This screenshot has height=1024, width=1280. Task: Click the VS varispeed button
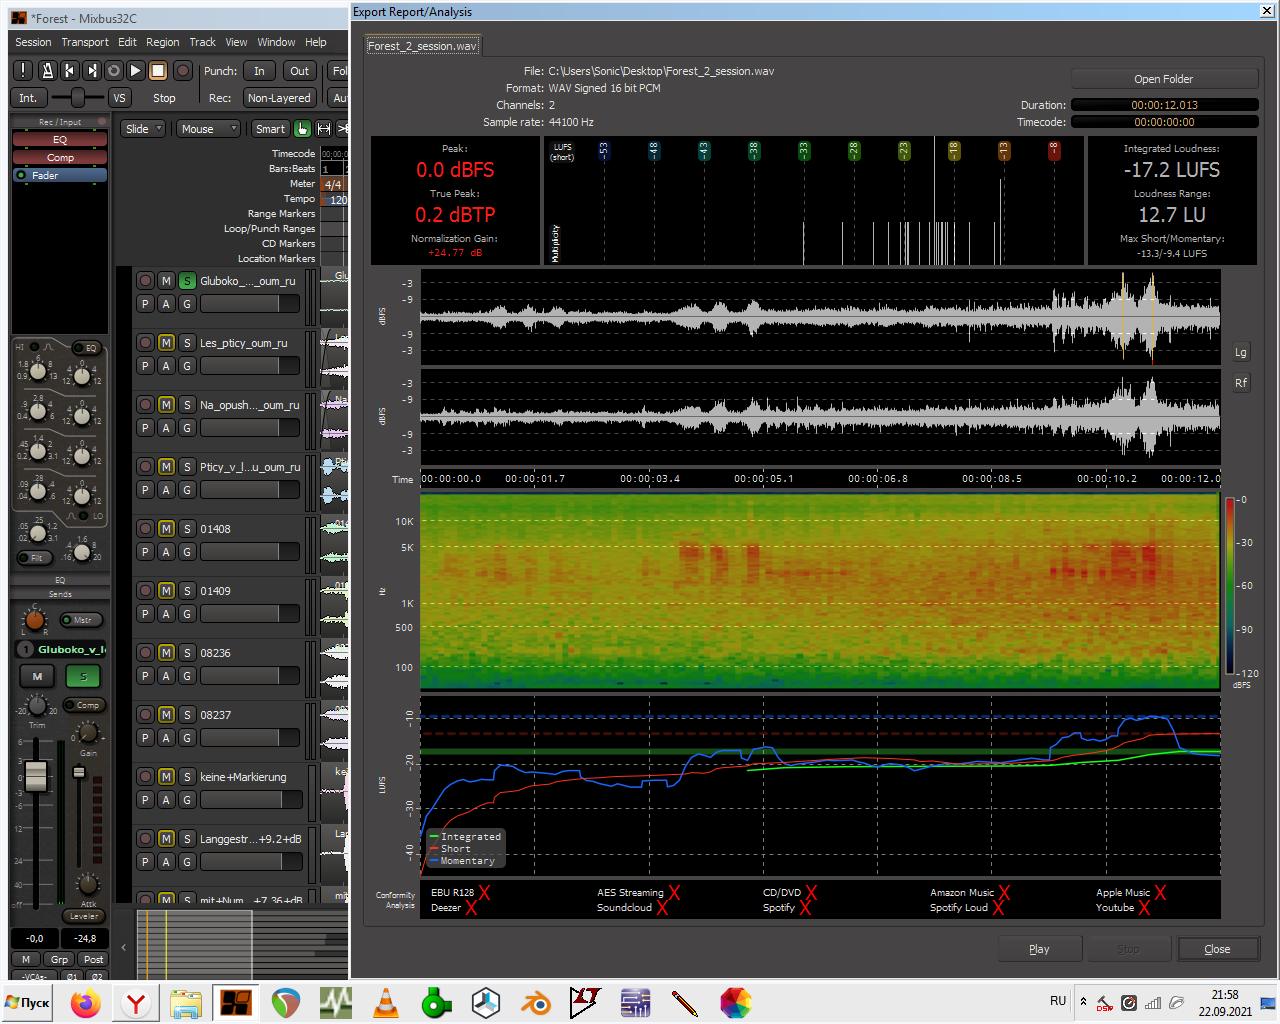tap(119, 98)
